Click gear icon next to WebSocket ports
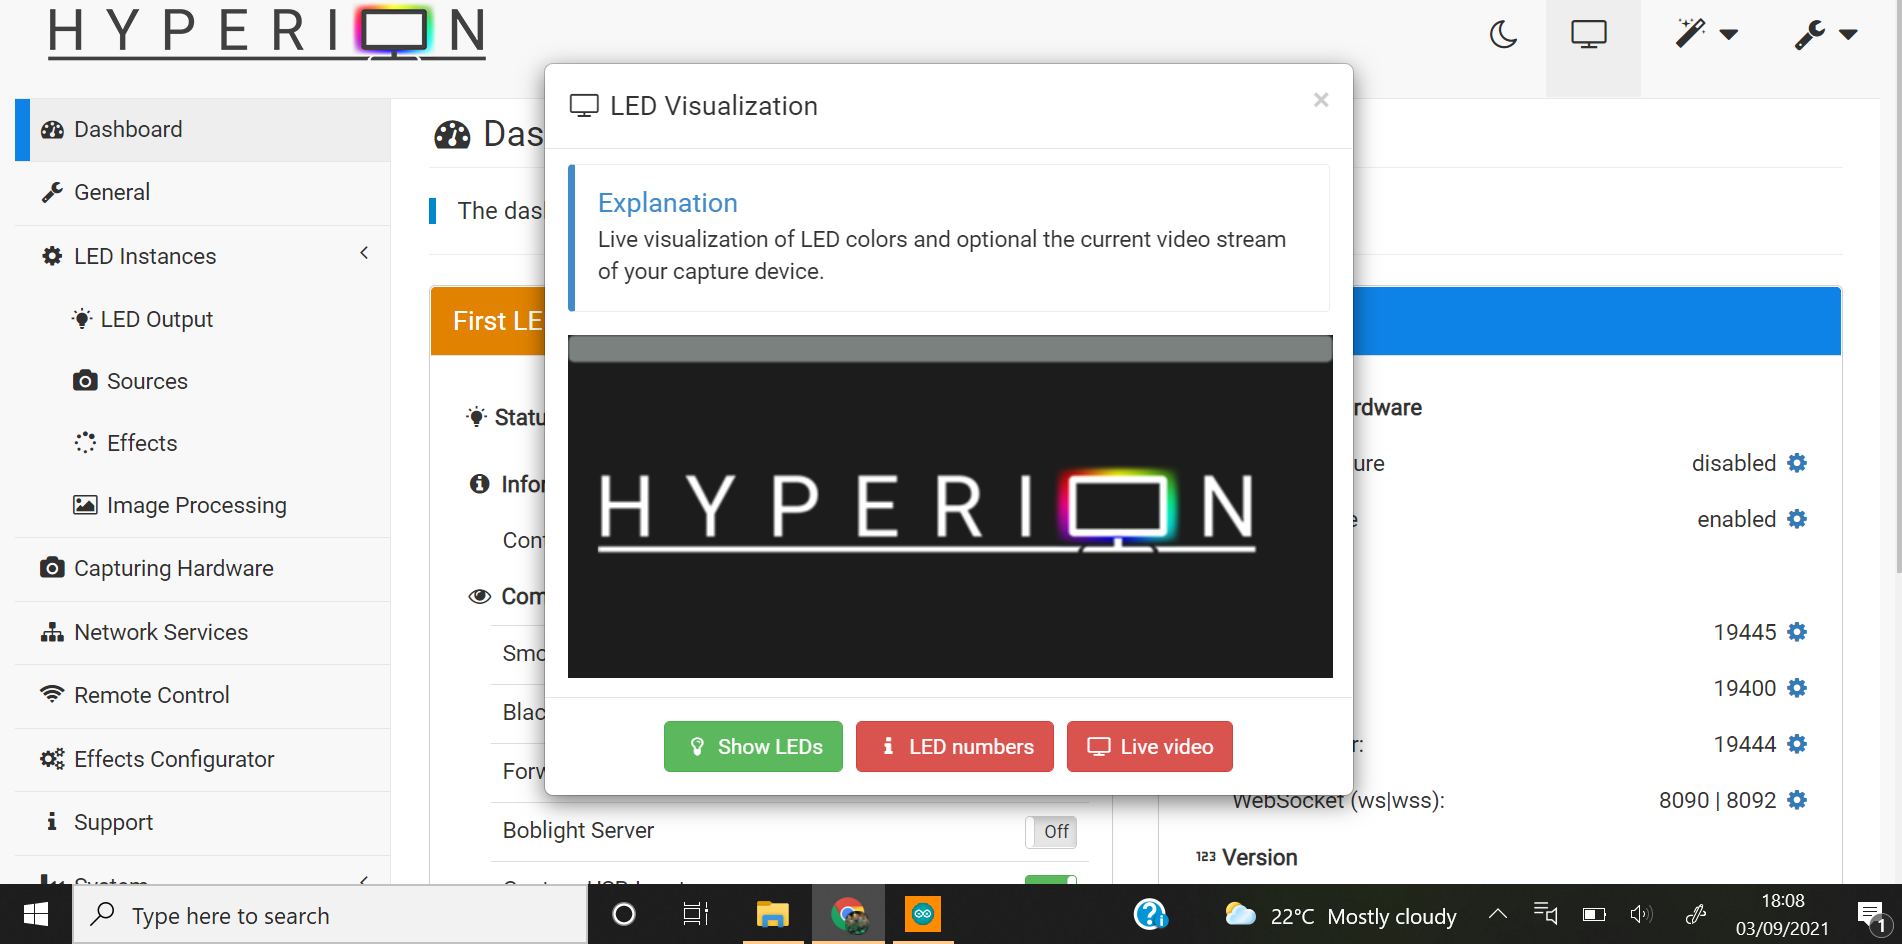 [1797, 800]
